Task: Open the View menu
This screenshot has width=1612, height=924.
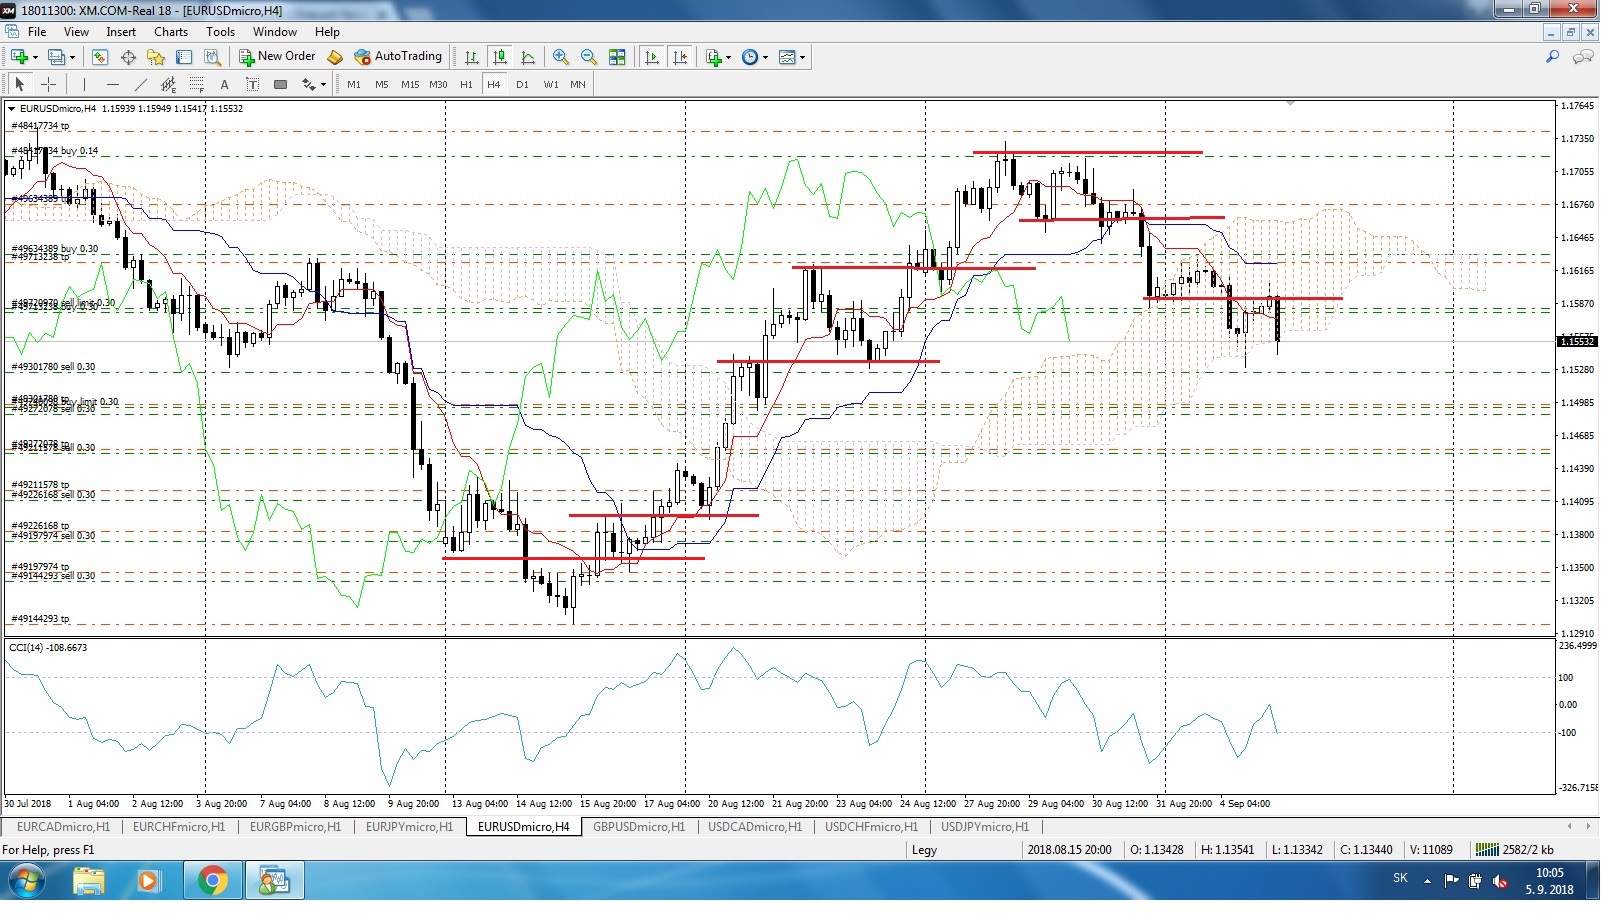Action: pyautogui.click(x=76, y=31)
